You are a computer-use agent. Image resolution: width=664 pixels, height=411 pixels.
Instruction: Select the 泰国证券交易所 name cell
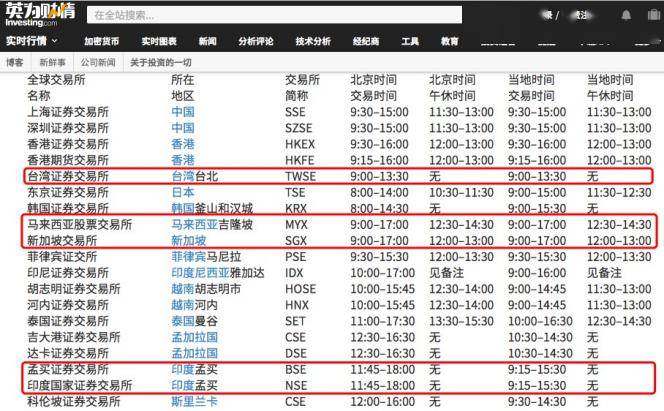pos(68,321)
